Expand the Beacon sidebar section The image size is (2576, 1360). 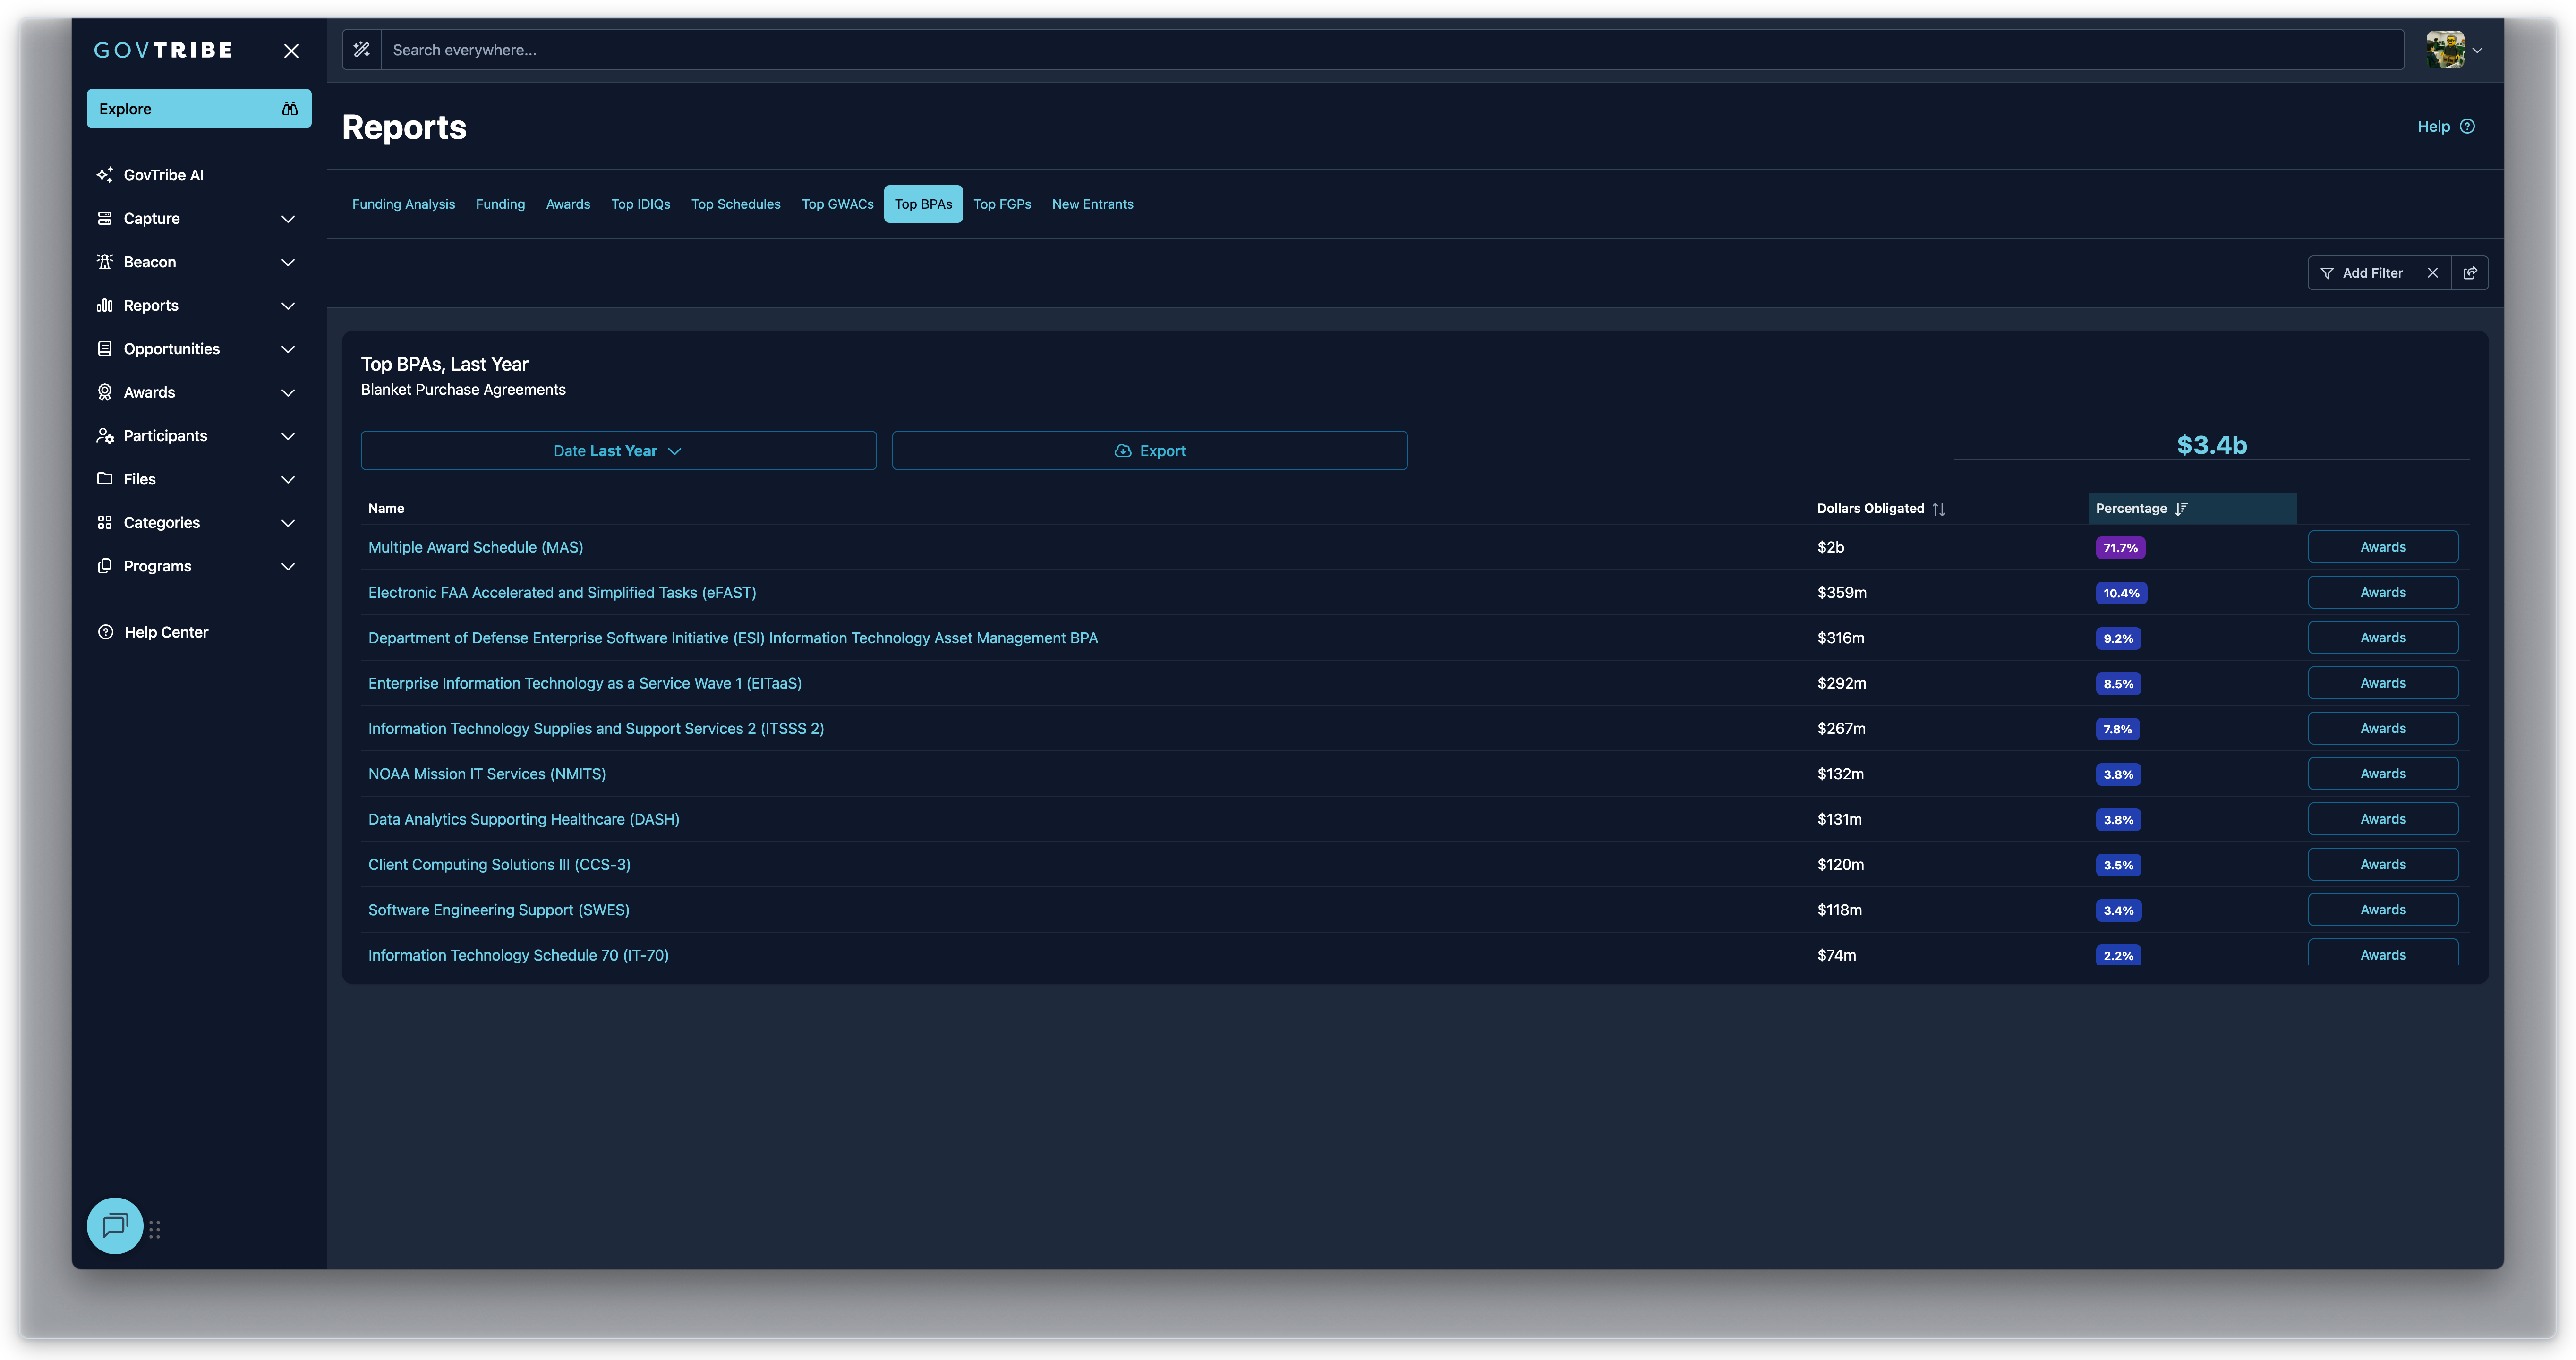288,262
